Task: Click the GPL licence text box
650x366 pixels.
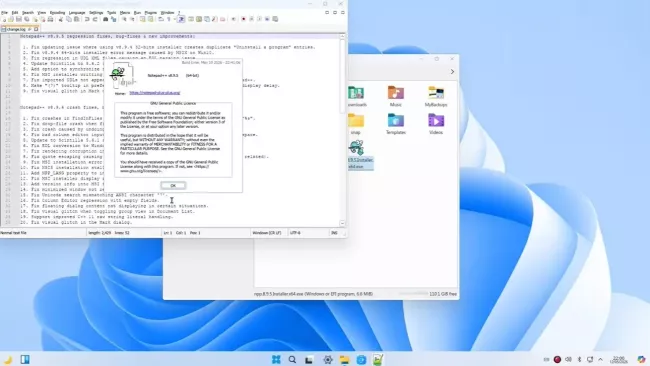Action: pyautogui.click(x=173, y=140)
